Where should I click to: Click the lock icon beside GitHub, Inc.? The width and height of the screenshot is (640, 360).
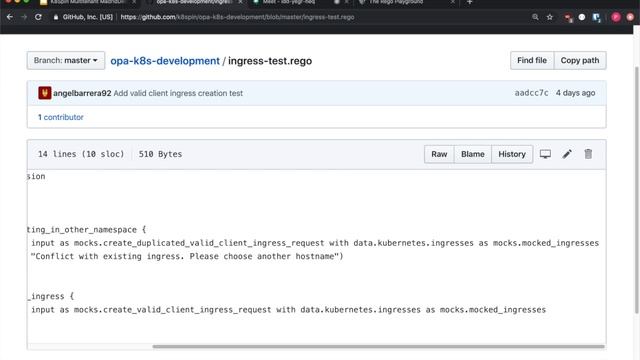pos(56,17)
